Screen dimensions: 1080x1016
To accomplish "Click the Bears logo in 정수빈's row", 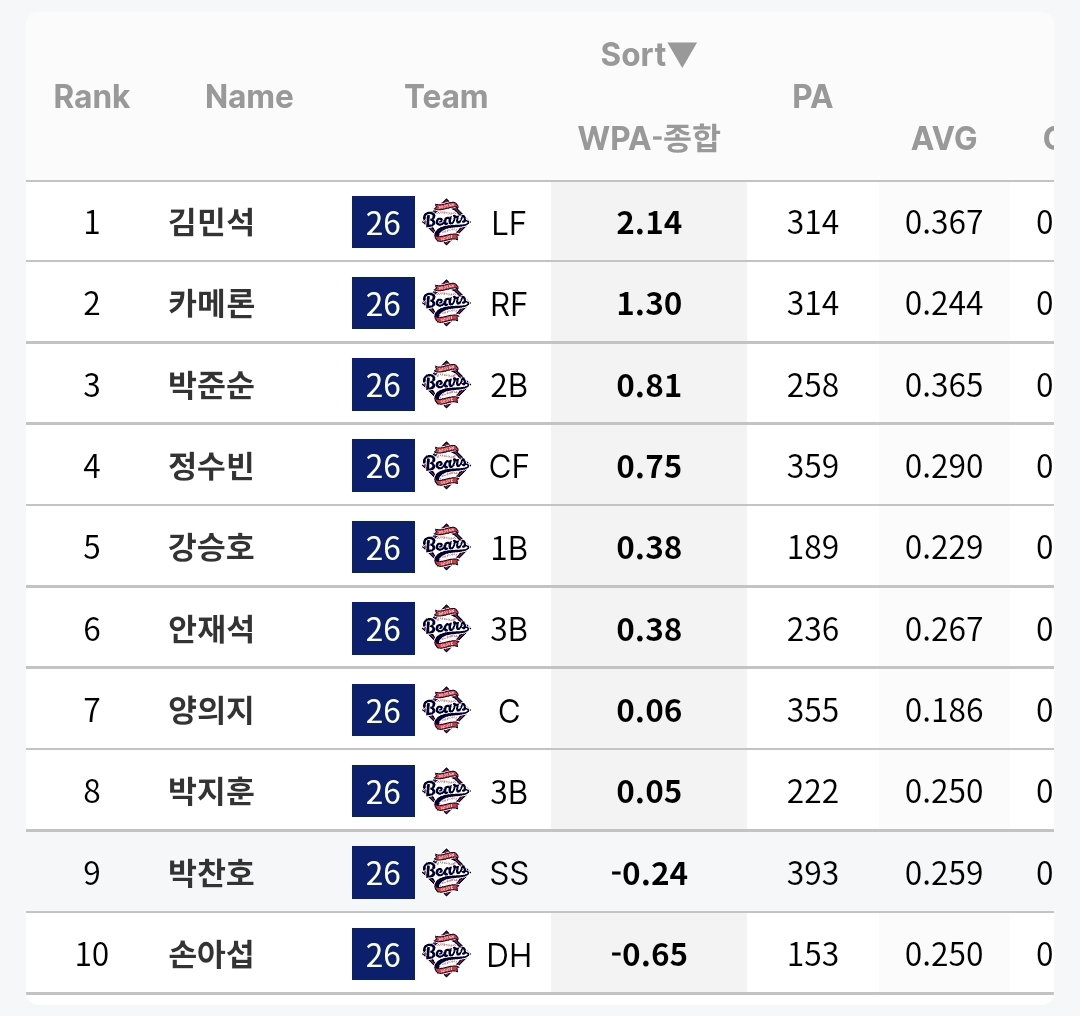I will click(x=446, y=466).
